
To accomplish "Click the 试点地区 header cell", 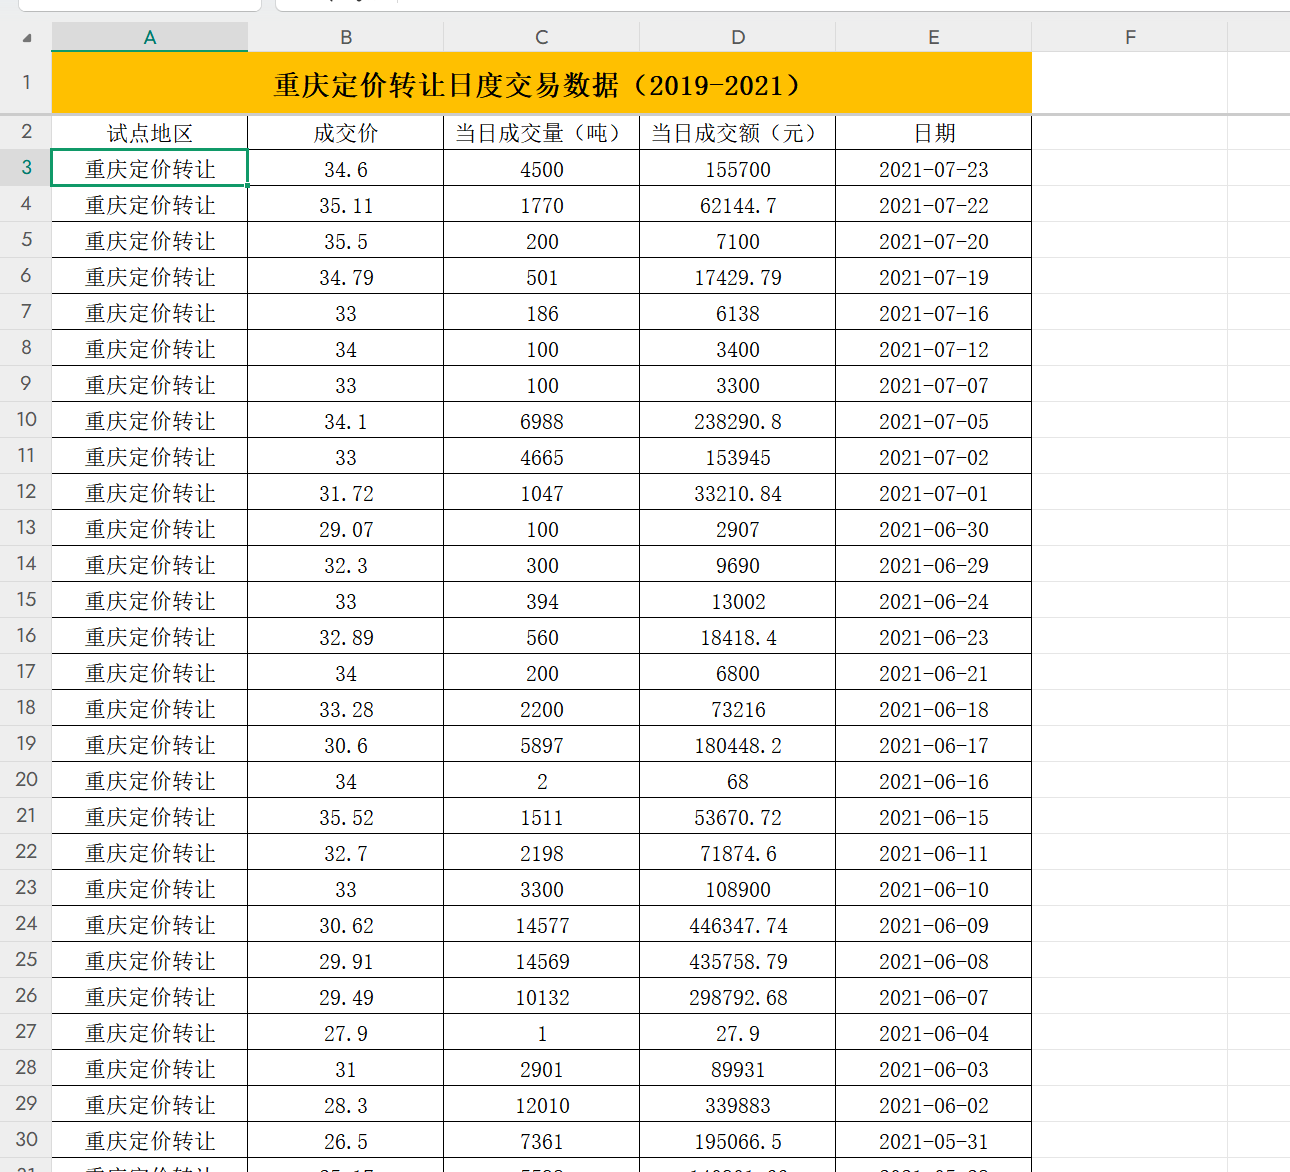I will pyautogui.click(x=150, y=133).
